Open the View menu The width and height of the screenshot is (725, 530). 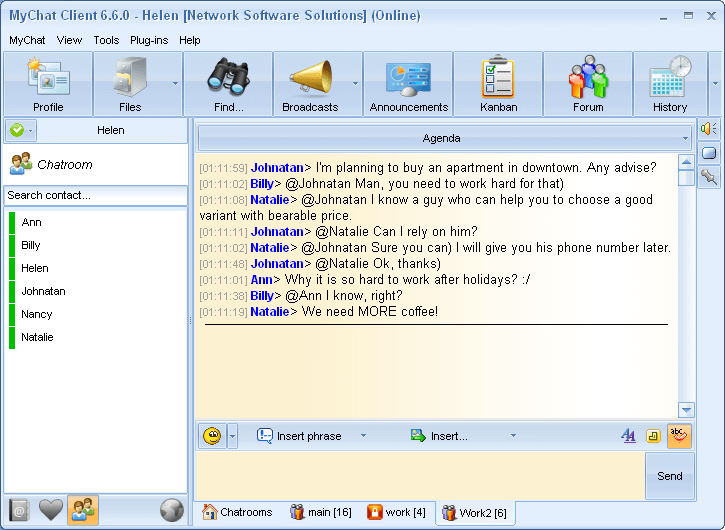point(69,40)
